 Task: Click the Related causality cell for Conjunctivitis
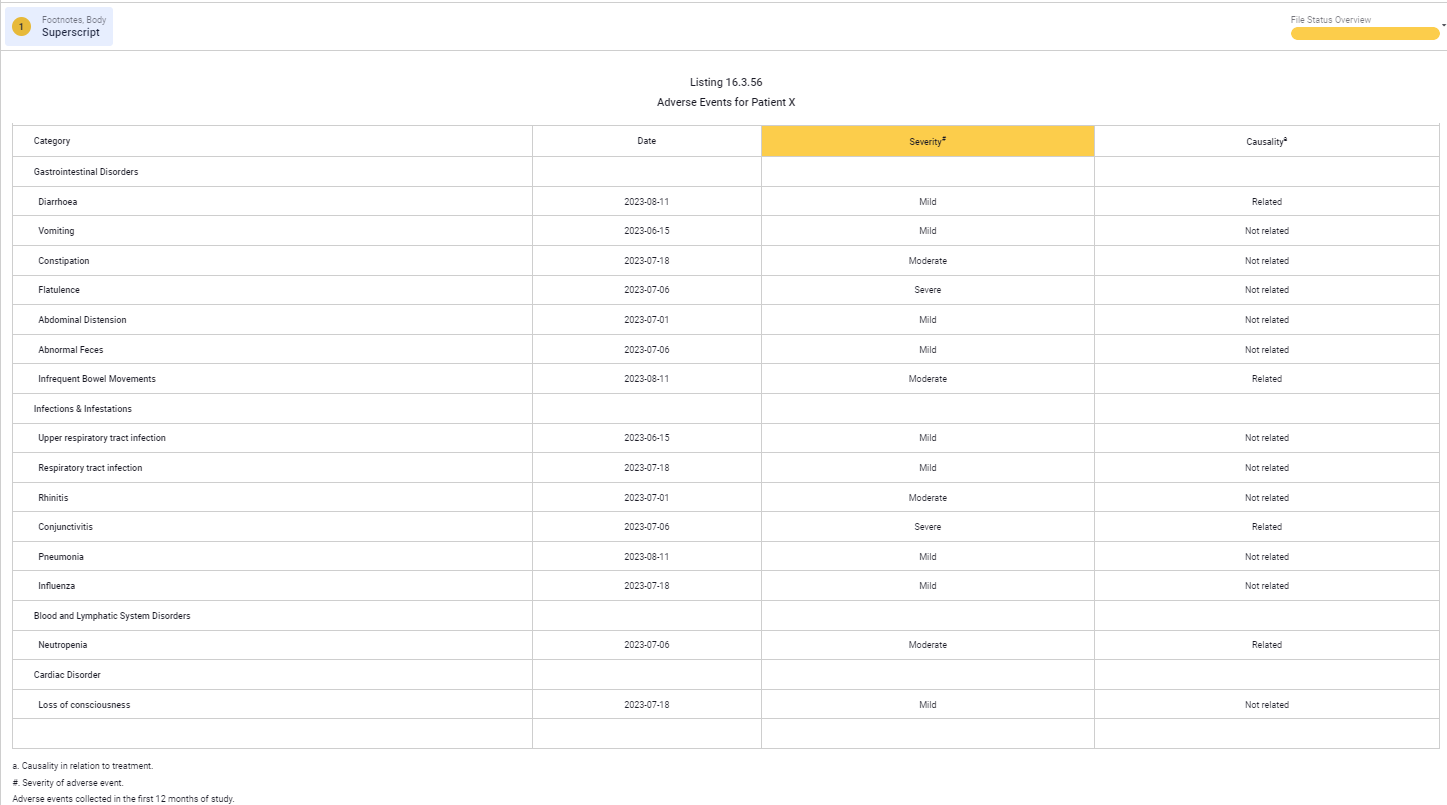coord(1266,527)
